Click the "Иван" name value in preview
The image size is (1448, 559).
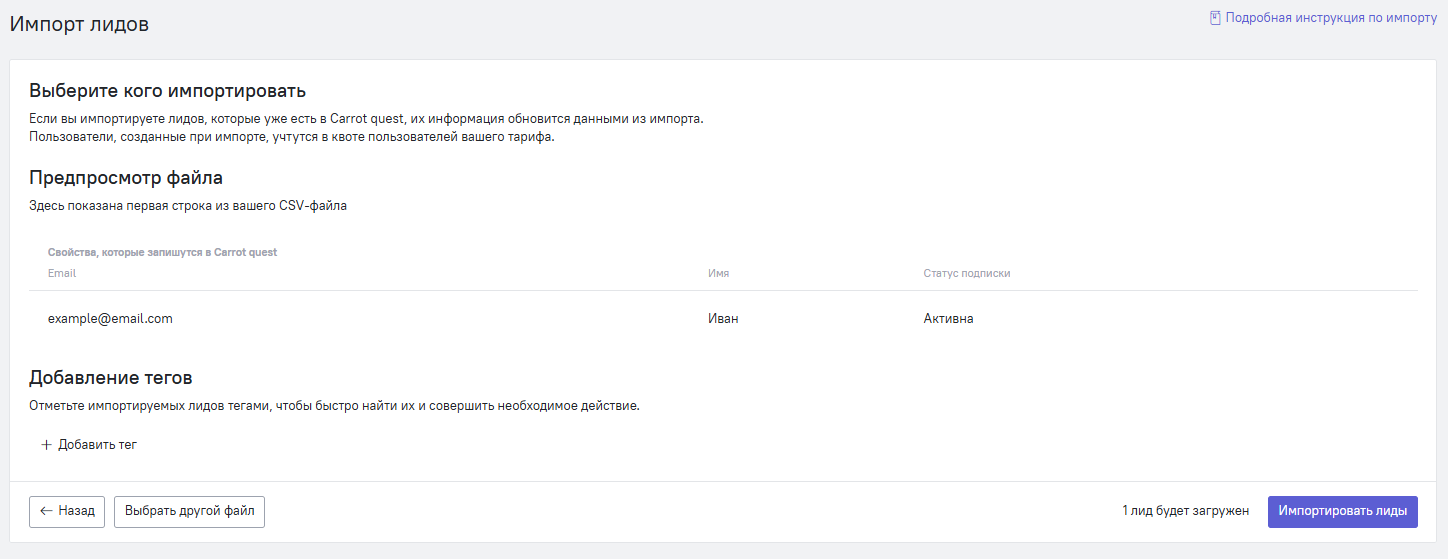point(723,319)
